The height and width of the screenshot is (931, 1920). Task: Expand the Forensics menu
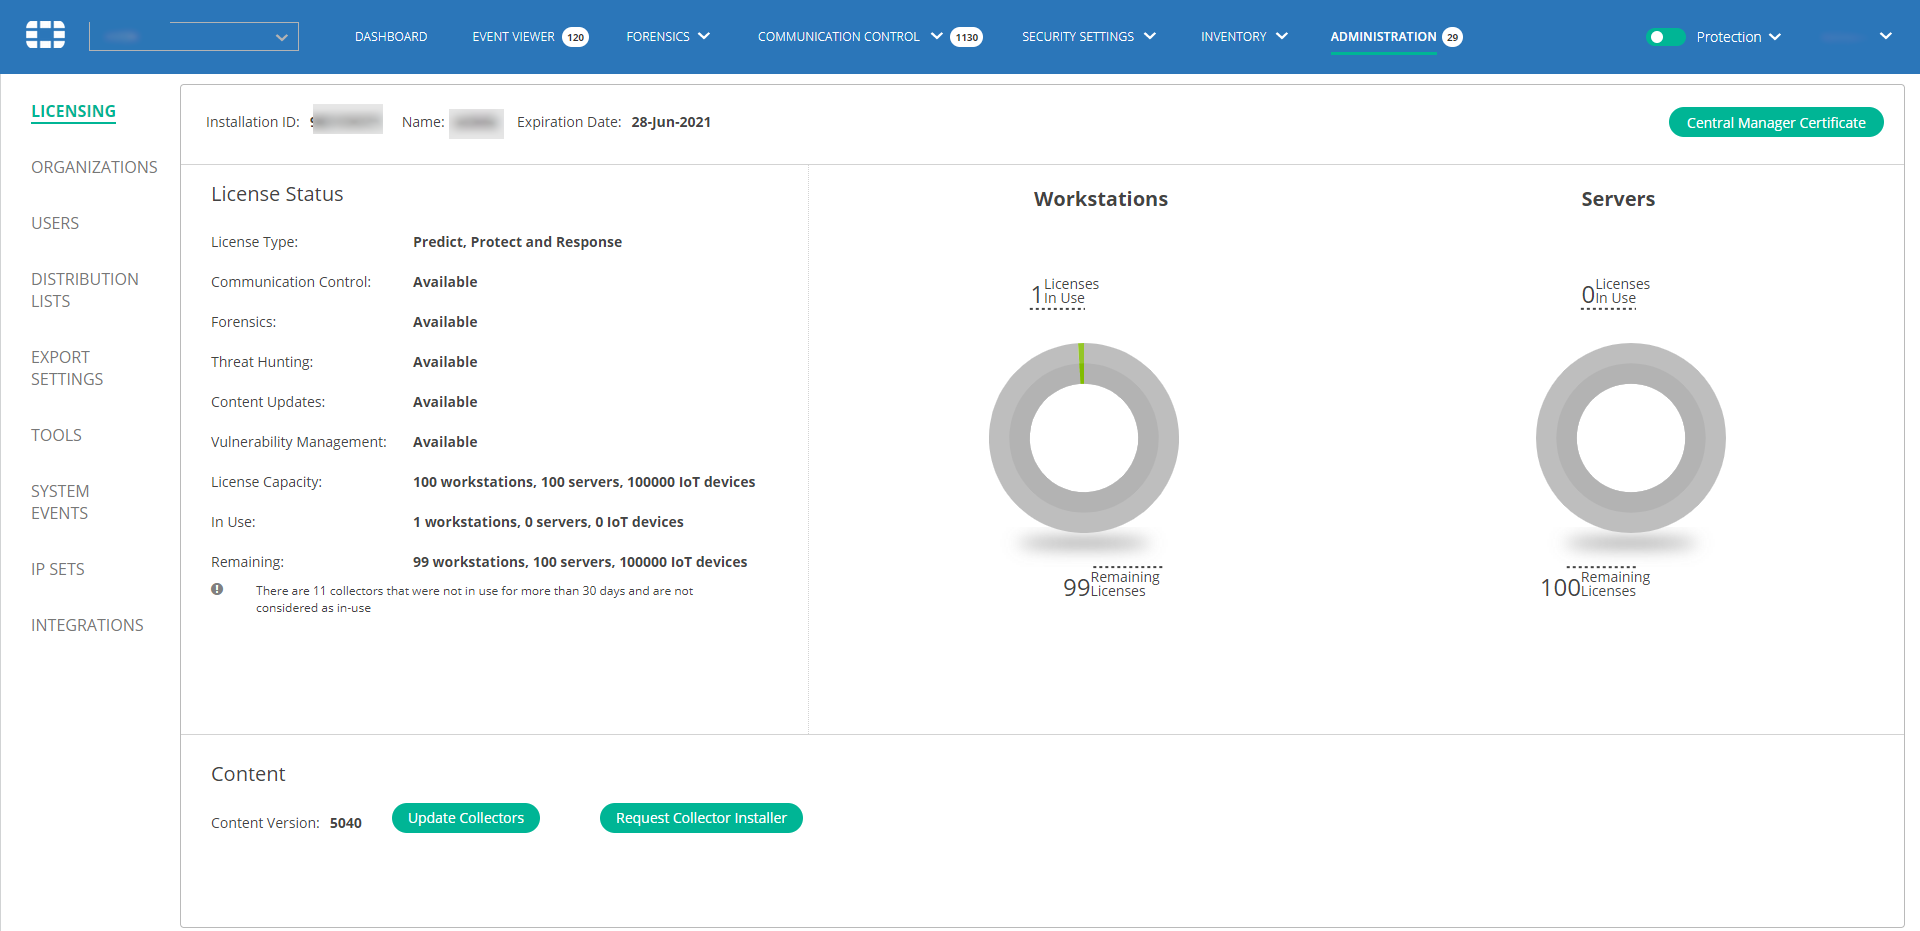(x=668, y=37)
